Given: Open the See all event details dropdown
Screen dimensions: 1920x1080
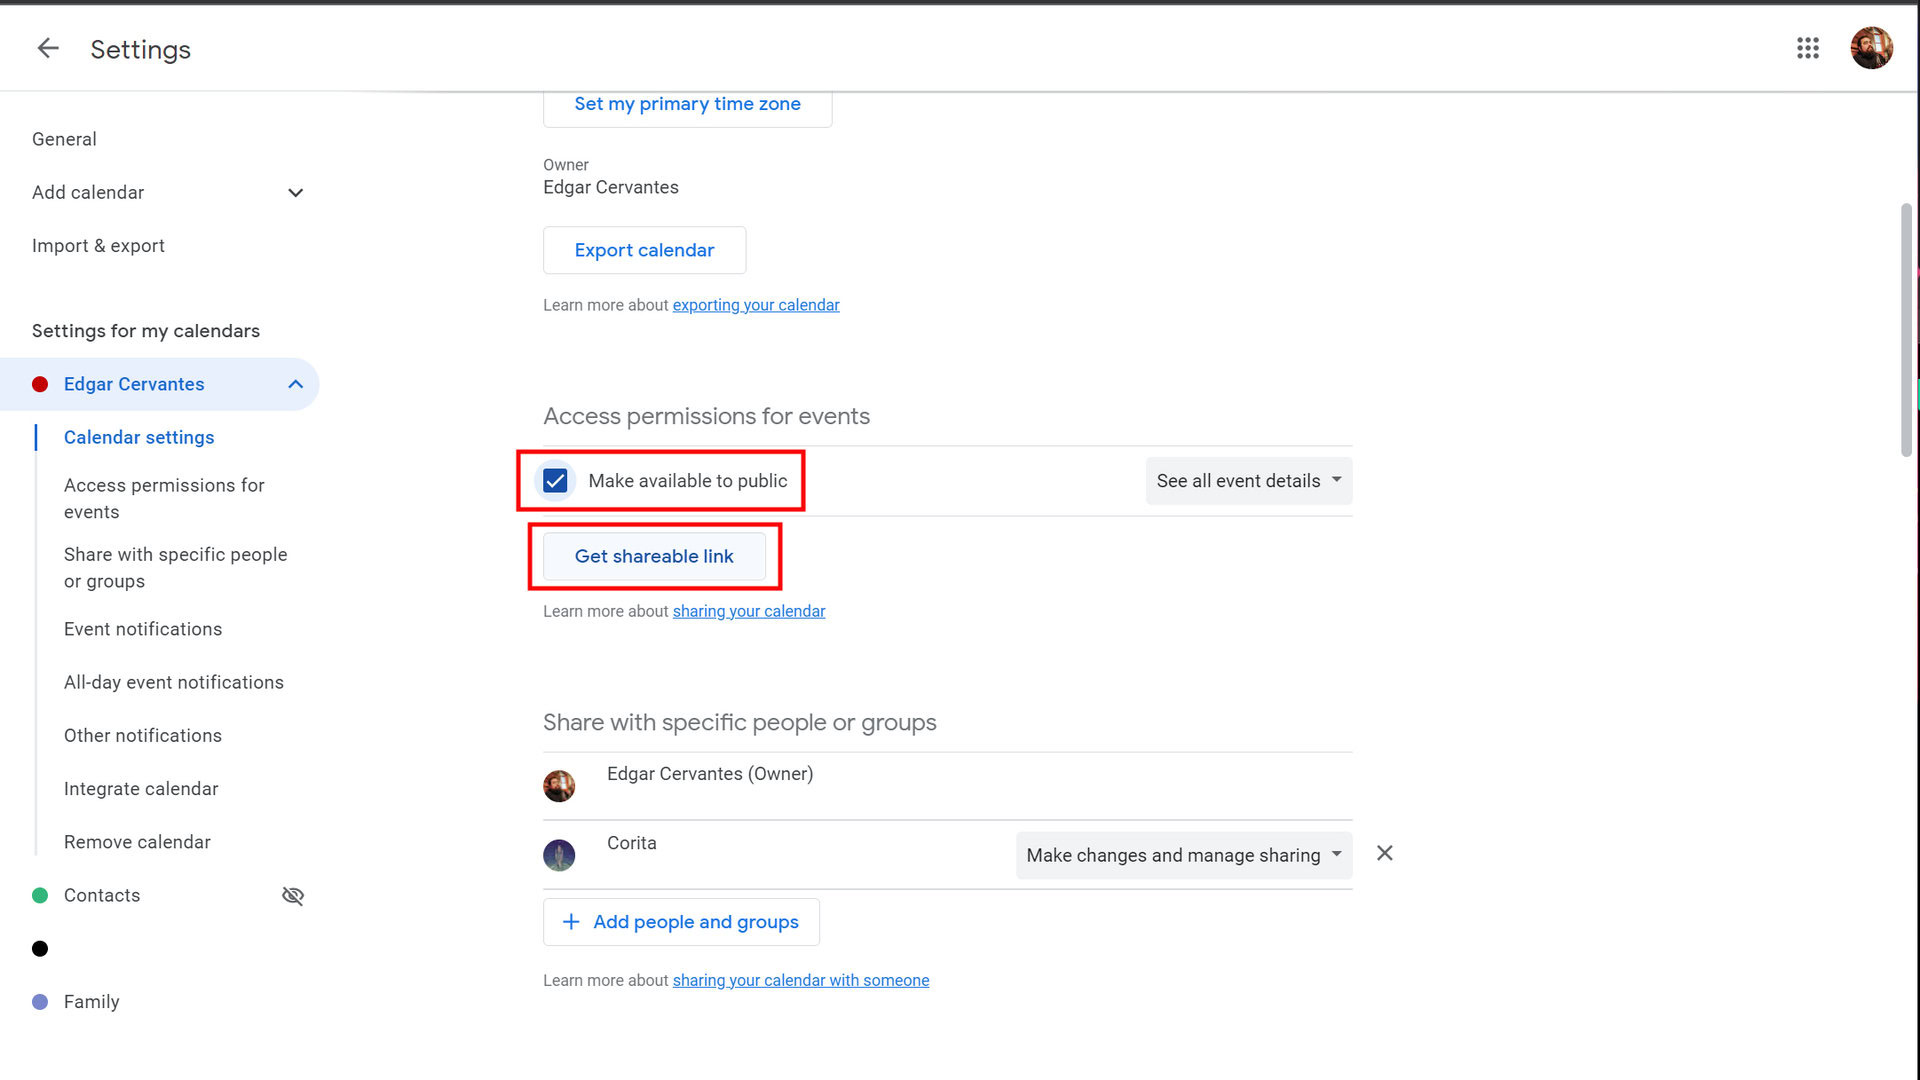Looking at the screenshot, I should tap(1248, 481).
